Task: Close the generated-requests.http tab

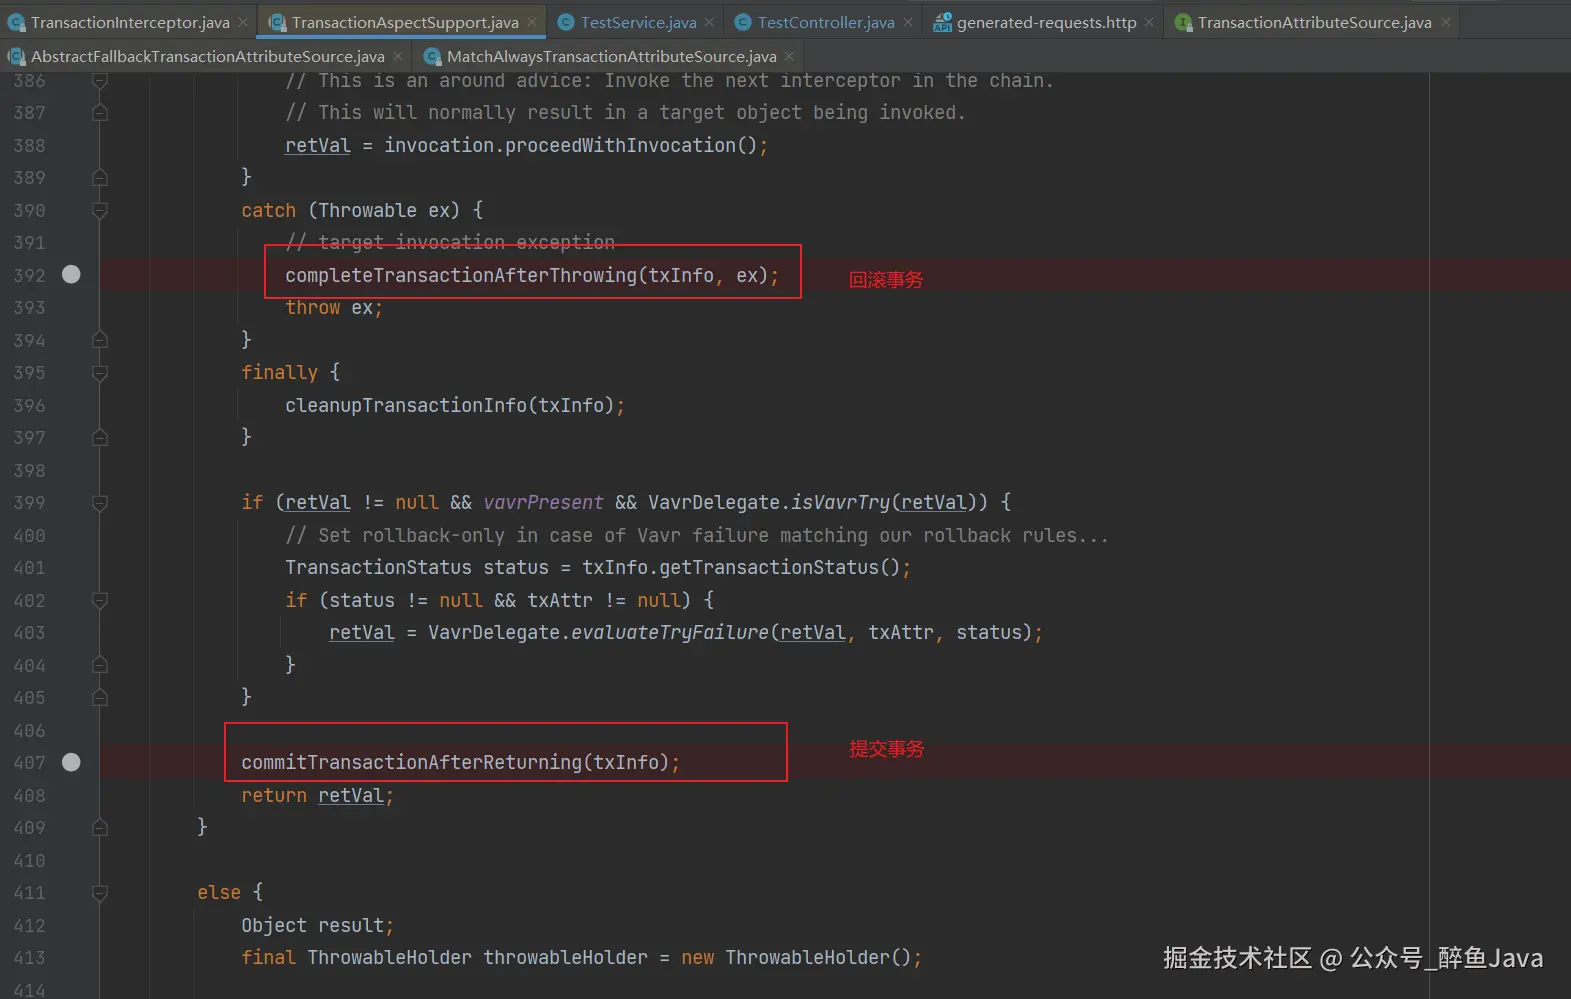Action: coord(1149,22)
